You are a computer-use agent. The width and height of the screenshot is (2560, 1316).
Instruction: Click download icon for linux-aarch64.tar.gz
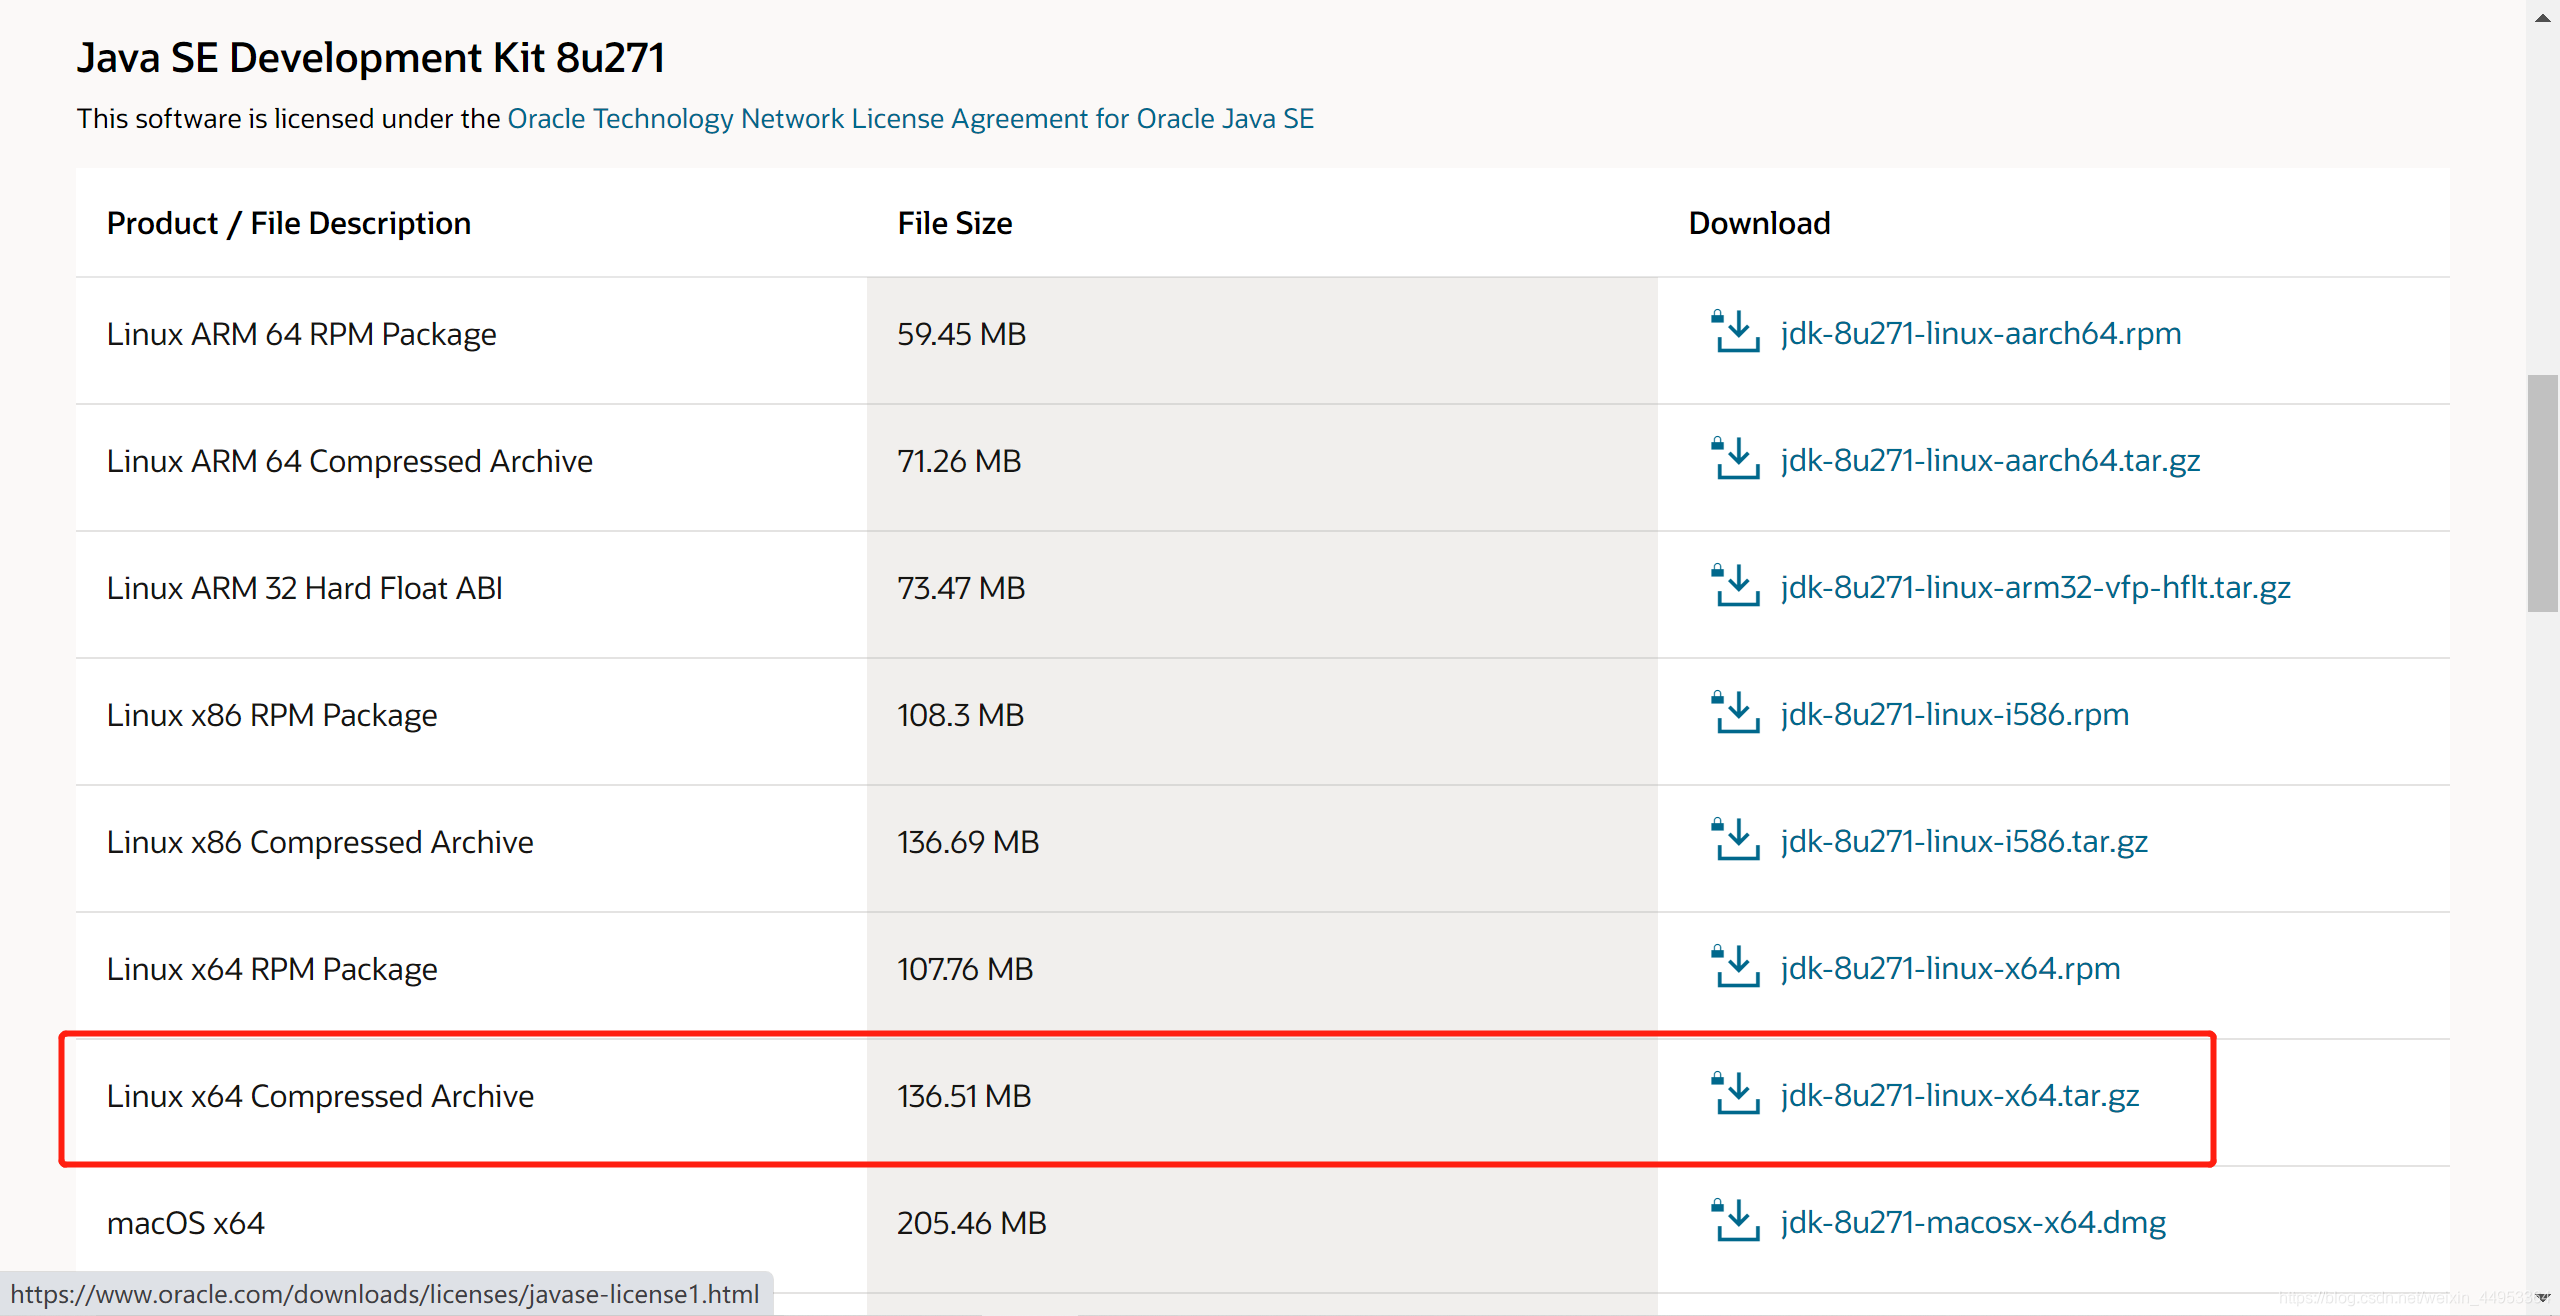click(1735, 459)
